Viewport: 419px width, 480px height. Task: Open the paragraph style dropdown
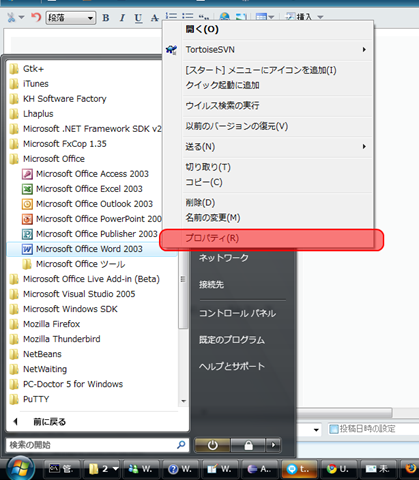tap(71, 18)
